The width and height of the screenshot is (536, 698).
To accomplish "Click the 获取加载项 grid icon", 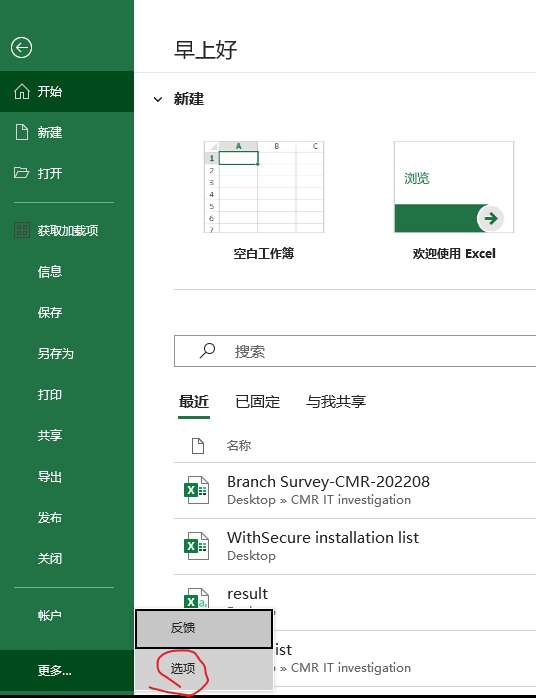I will coord(22,230).
